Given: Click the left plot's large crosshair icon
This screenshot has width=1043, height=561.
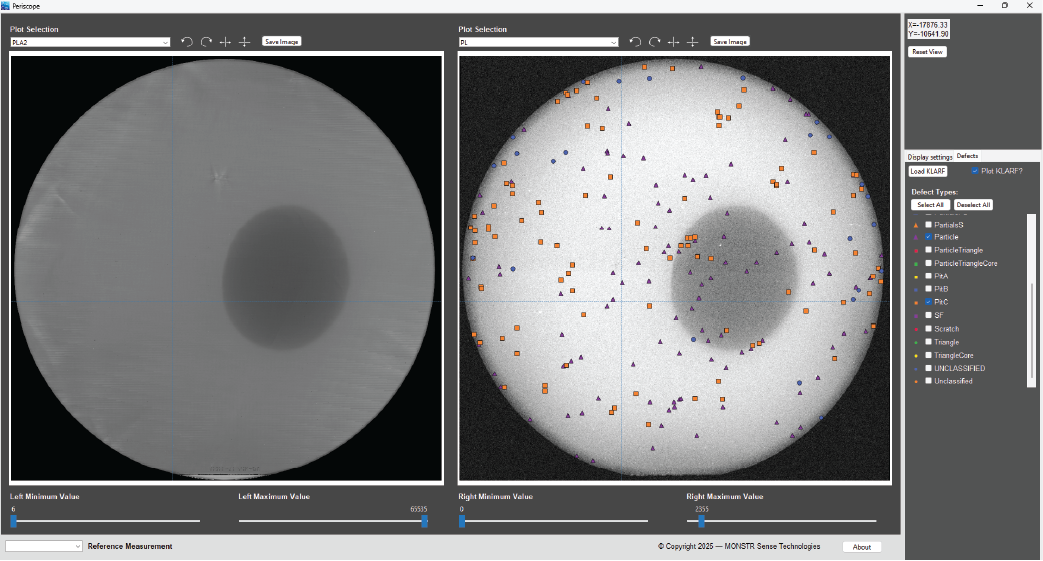Looking at the screenshot, I should pos(244,42).
